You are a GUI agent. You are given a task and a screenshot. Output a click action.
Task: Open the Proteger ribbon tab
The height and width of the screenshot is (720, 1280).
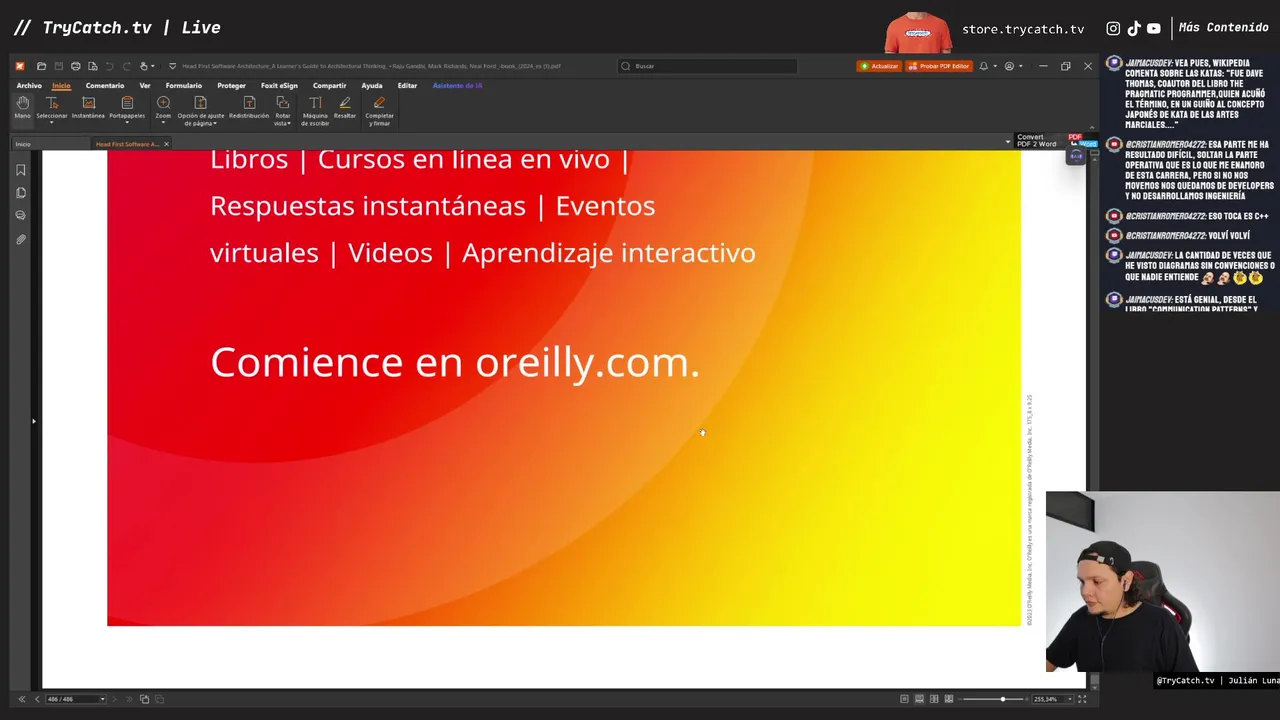pyautogui.click(x=231, y=86)
